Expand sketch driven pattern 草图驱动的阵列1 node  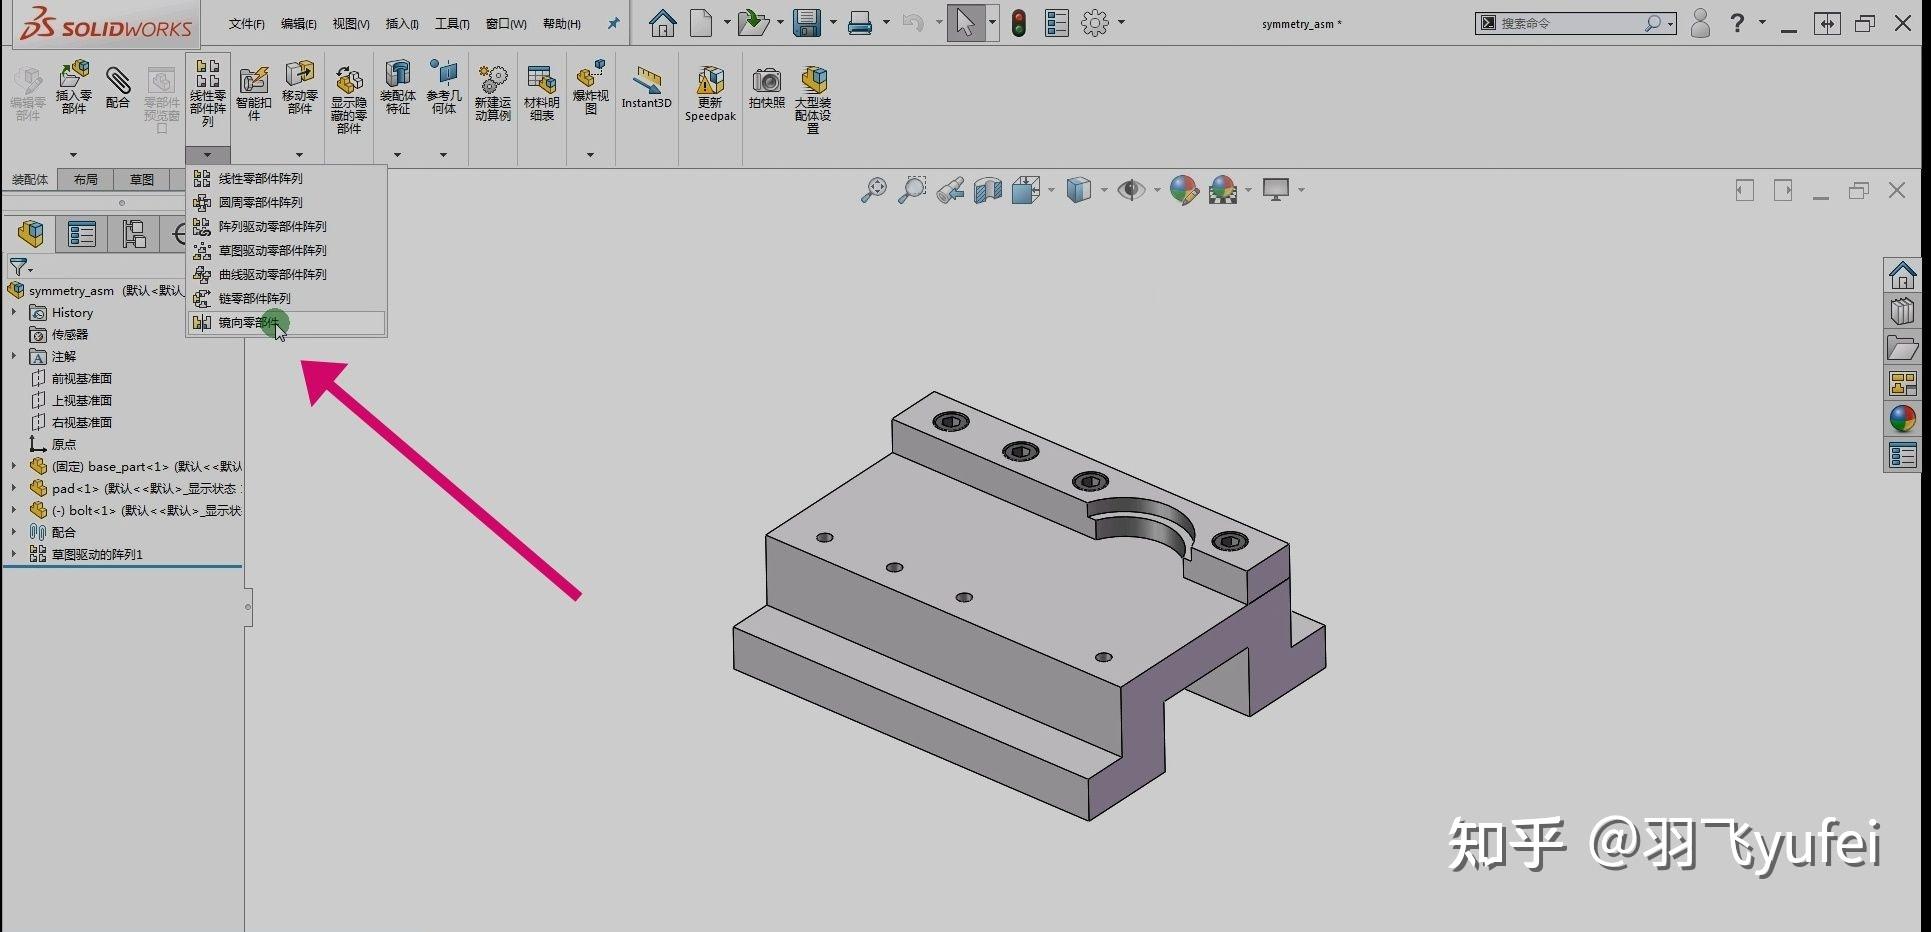point(13,554)
